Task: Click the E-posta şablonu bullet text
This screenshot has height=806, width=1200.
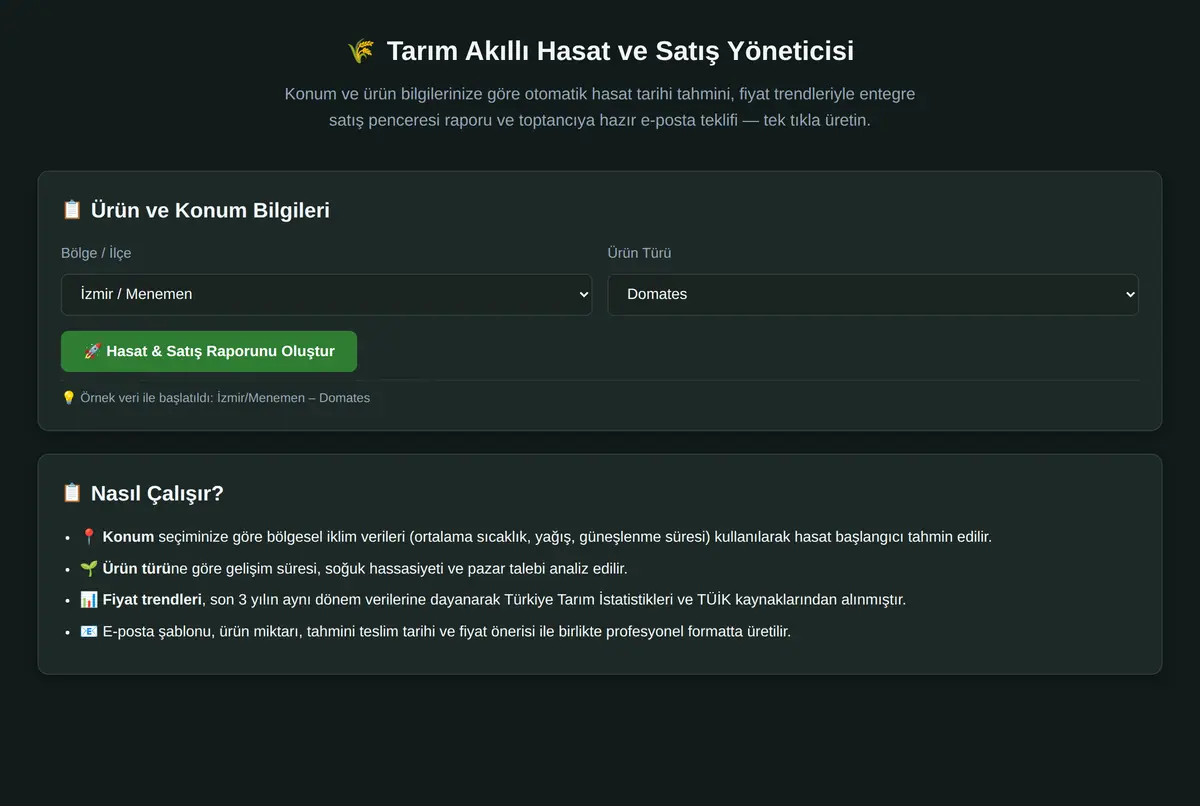Action: pos(447,632)
